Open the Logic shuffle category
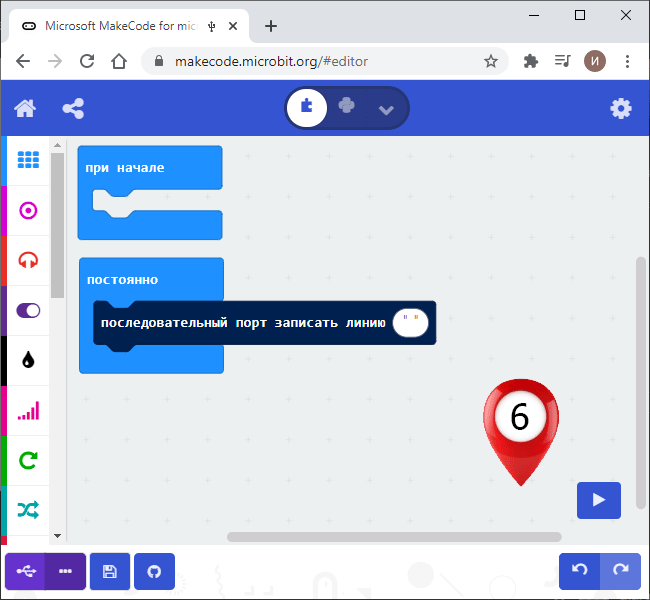The image size is (650, 600). 28,510
